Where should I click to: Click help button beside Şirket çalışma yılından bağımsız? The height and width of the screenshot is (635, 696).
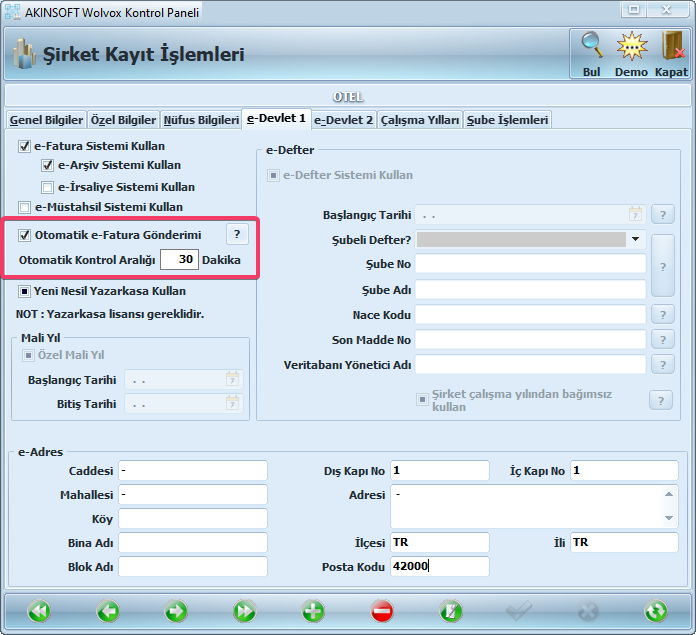tap(661, 400)
